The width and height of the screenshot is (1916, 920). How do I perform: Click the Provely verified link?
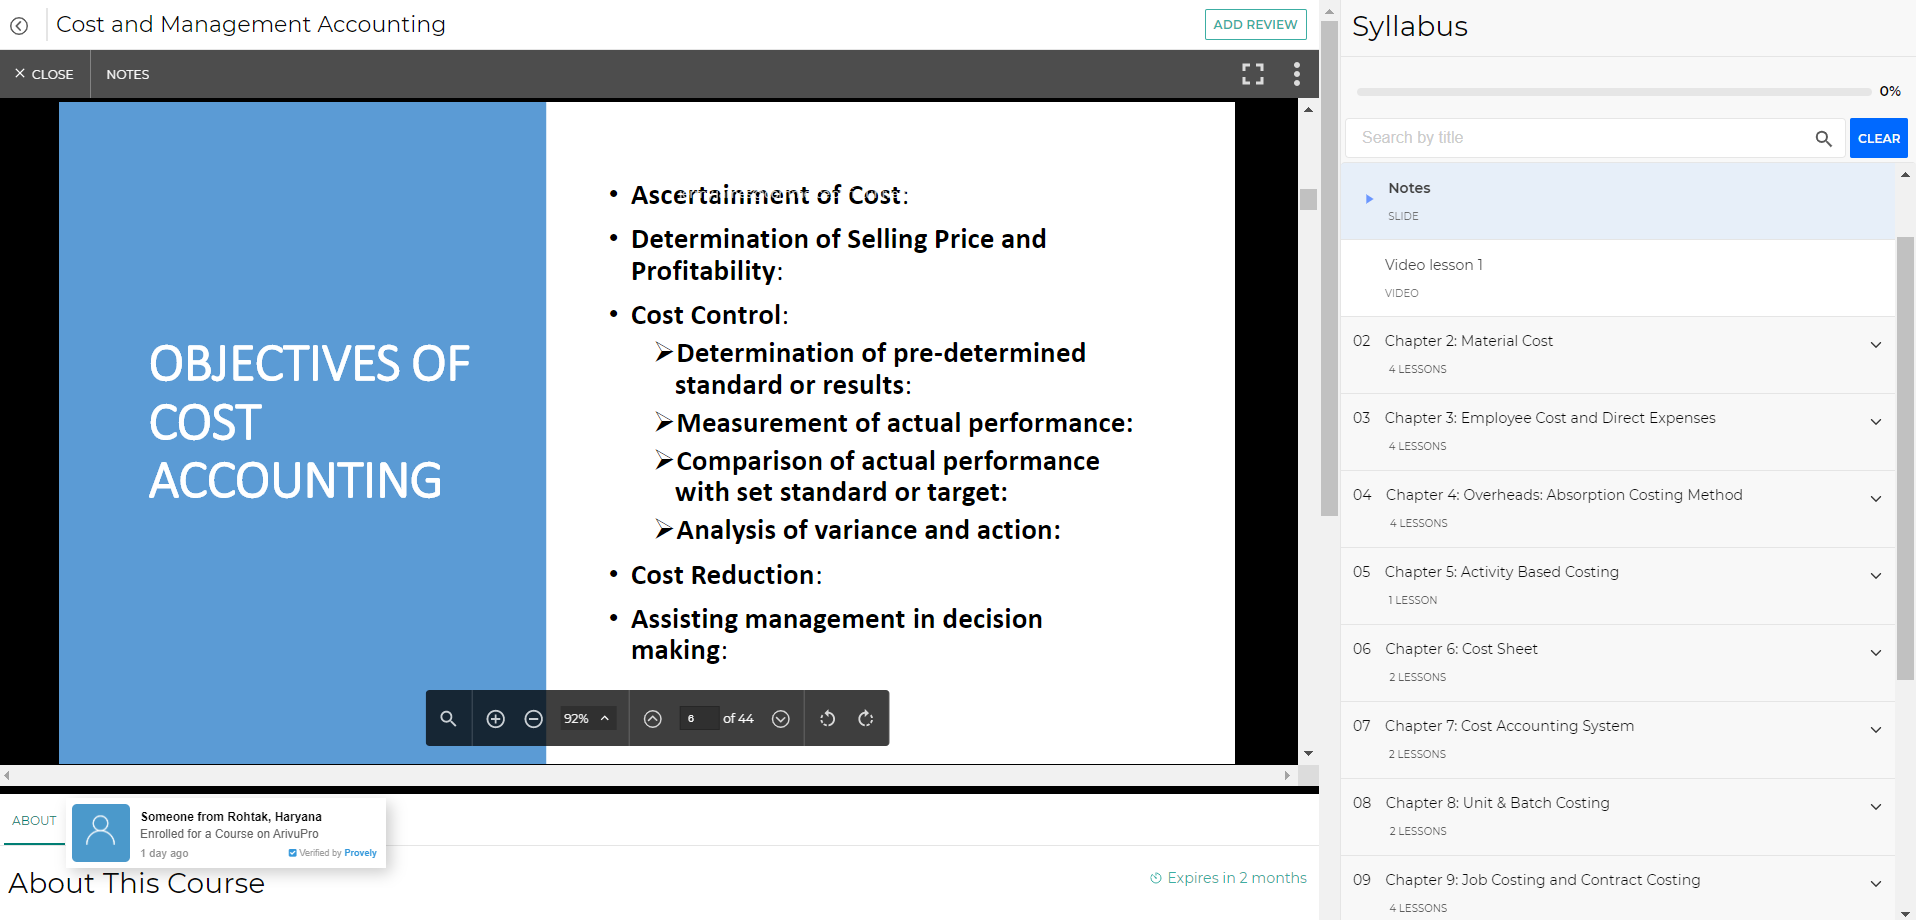360,853
